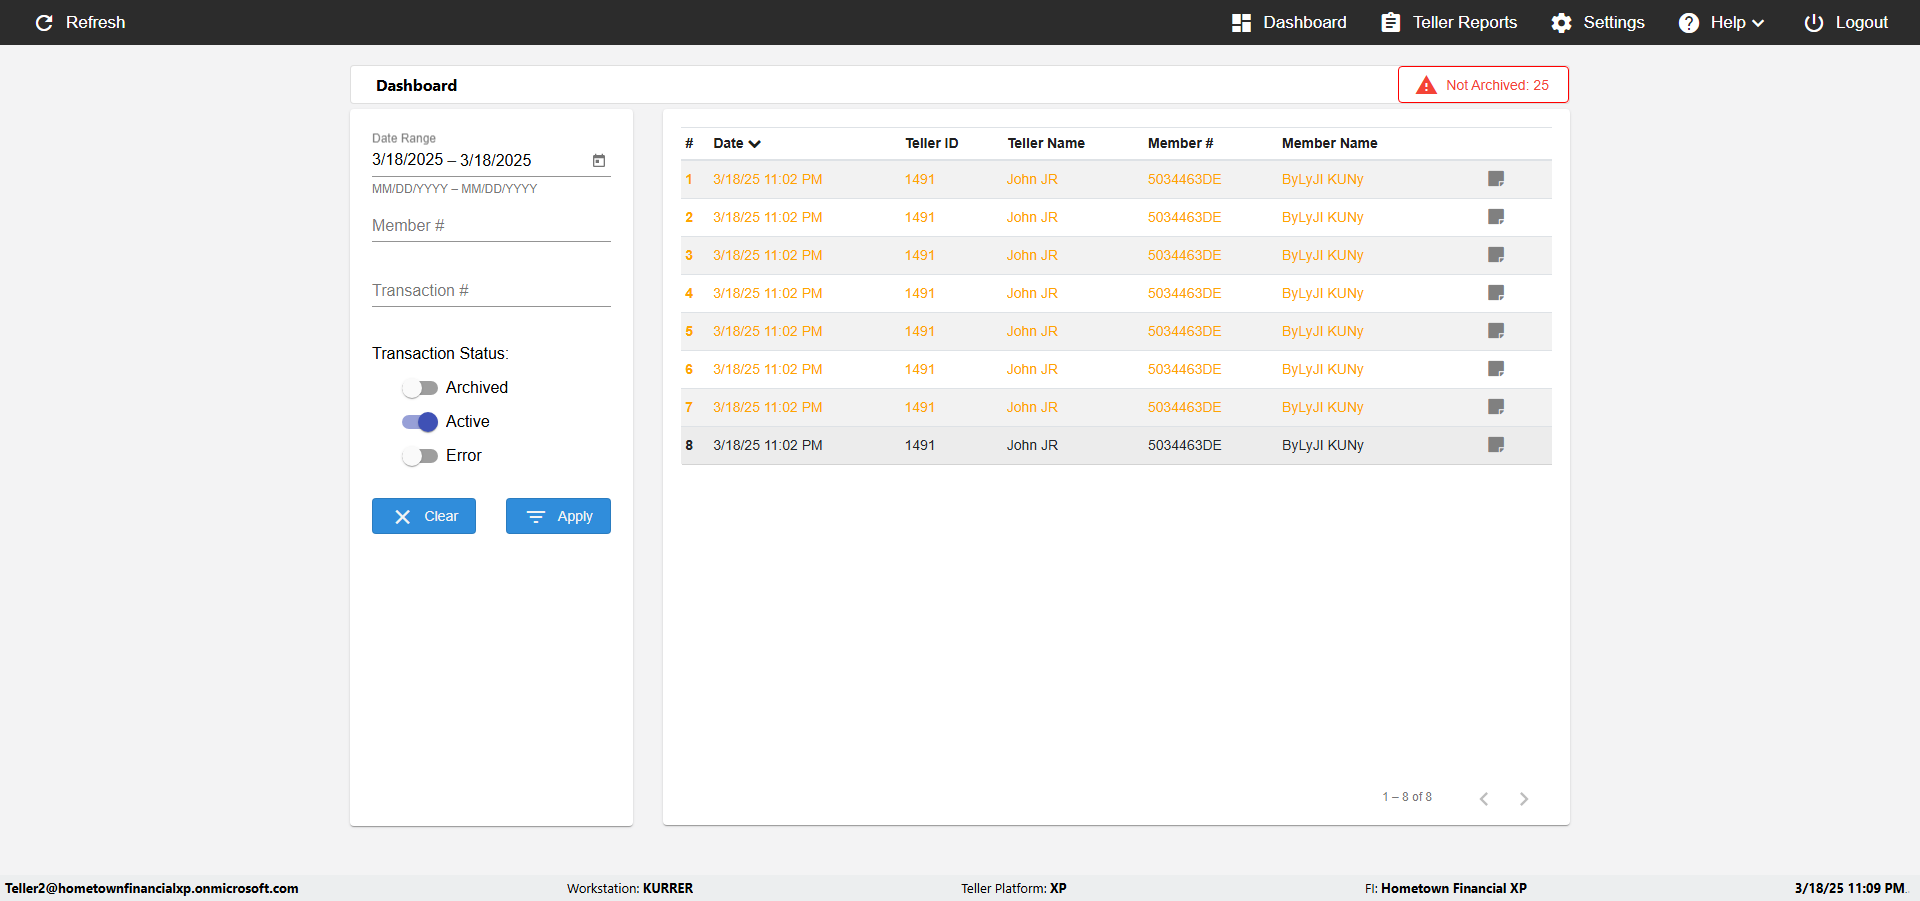1920x901 pixels.
Task: Enable the Error status toggle
Action: (420, 456)
